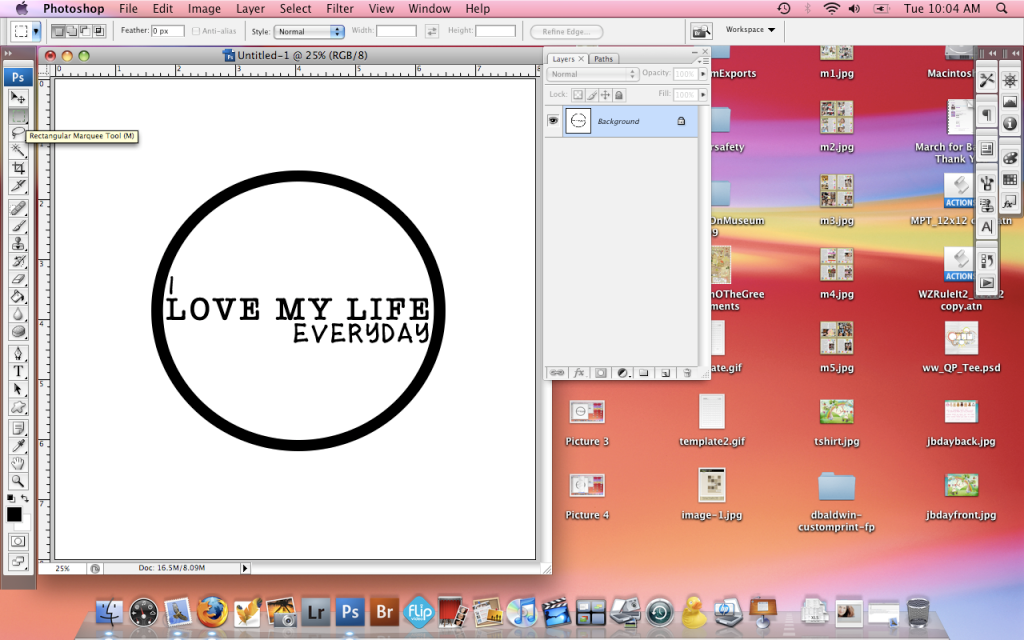Viewport: 1024px width, 640px height.
Task: Open the Style dropdown set to Normal
Action: 309,31
